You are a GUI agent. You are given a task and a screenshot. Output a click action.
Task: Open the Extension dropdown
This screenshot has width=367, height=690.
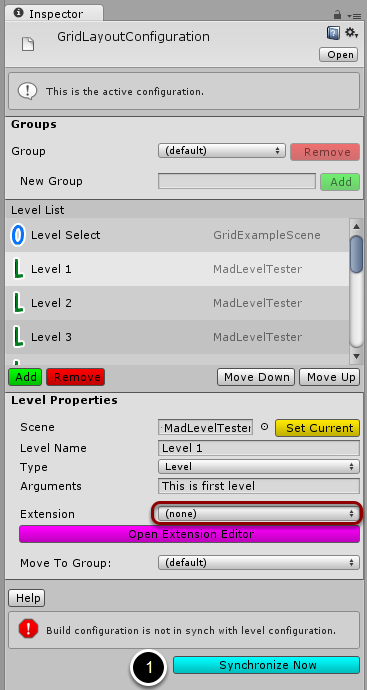coord(259,514)
